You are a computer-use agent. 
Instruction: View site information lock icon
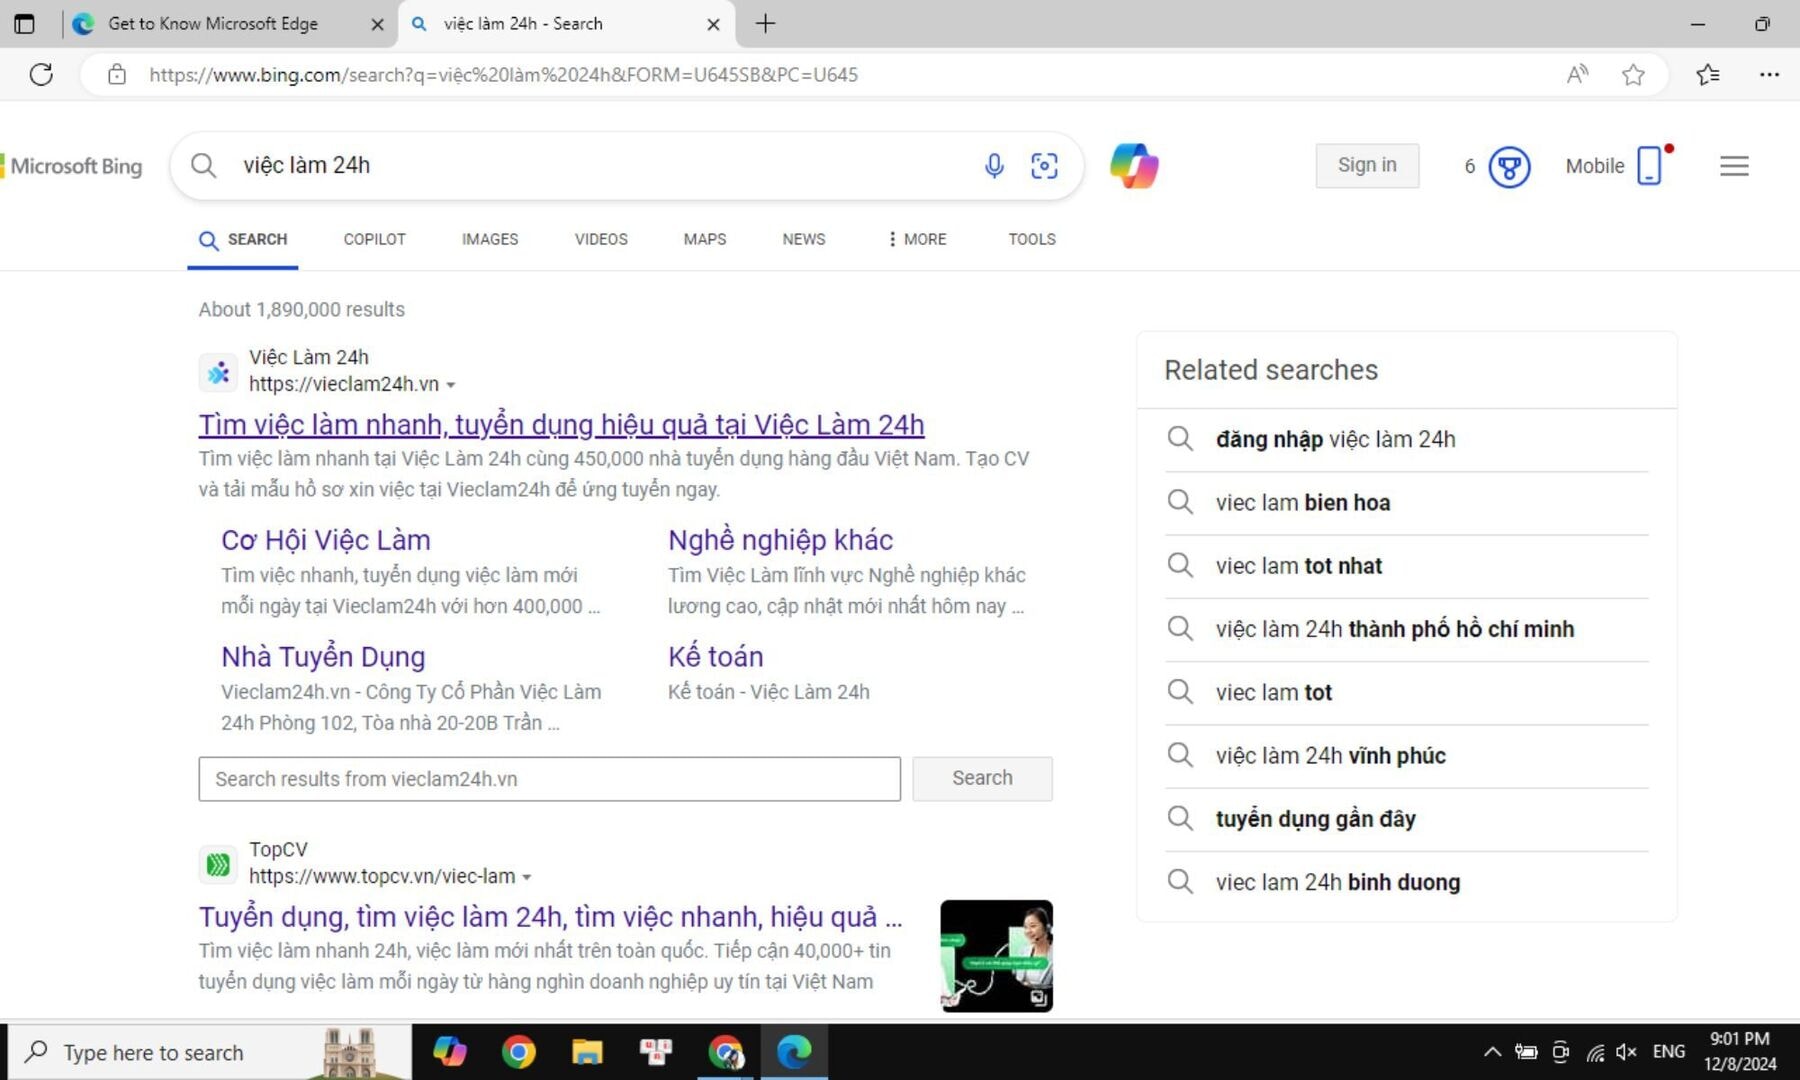coord(117,74)
